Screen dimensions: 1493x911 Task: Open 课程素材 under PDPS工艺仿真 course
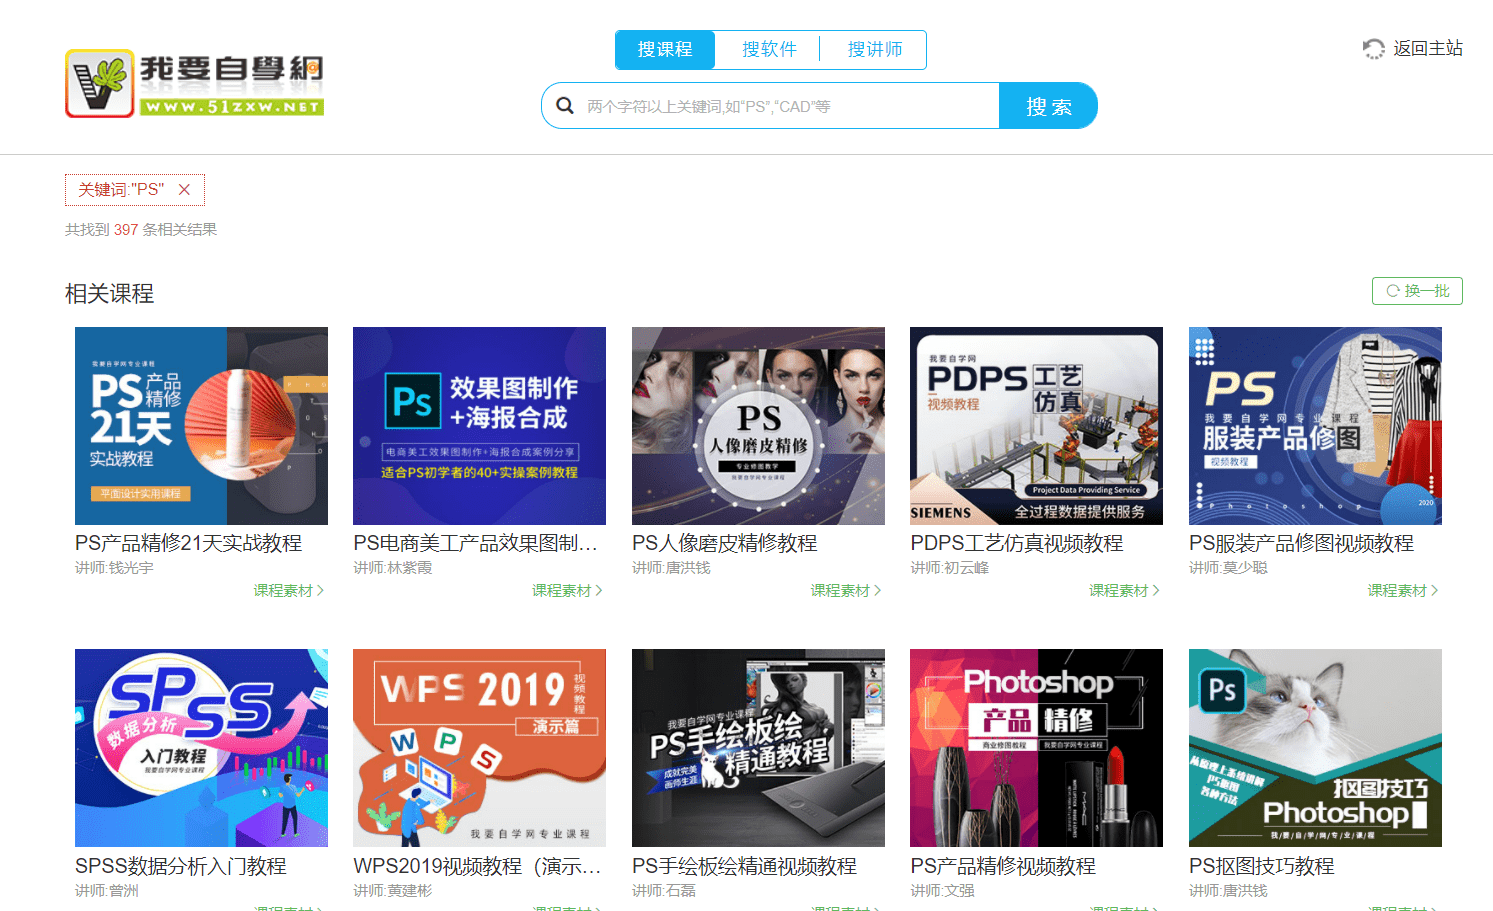(1124, 591)
